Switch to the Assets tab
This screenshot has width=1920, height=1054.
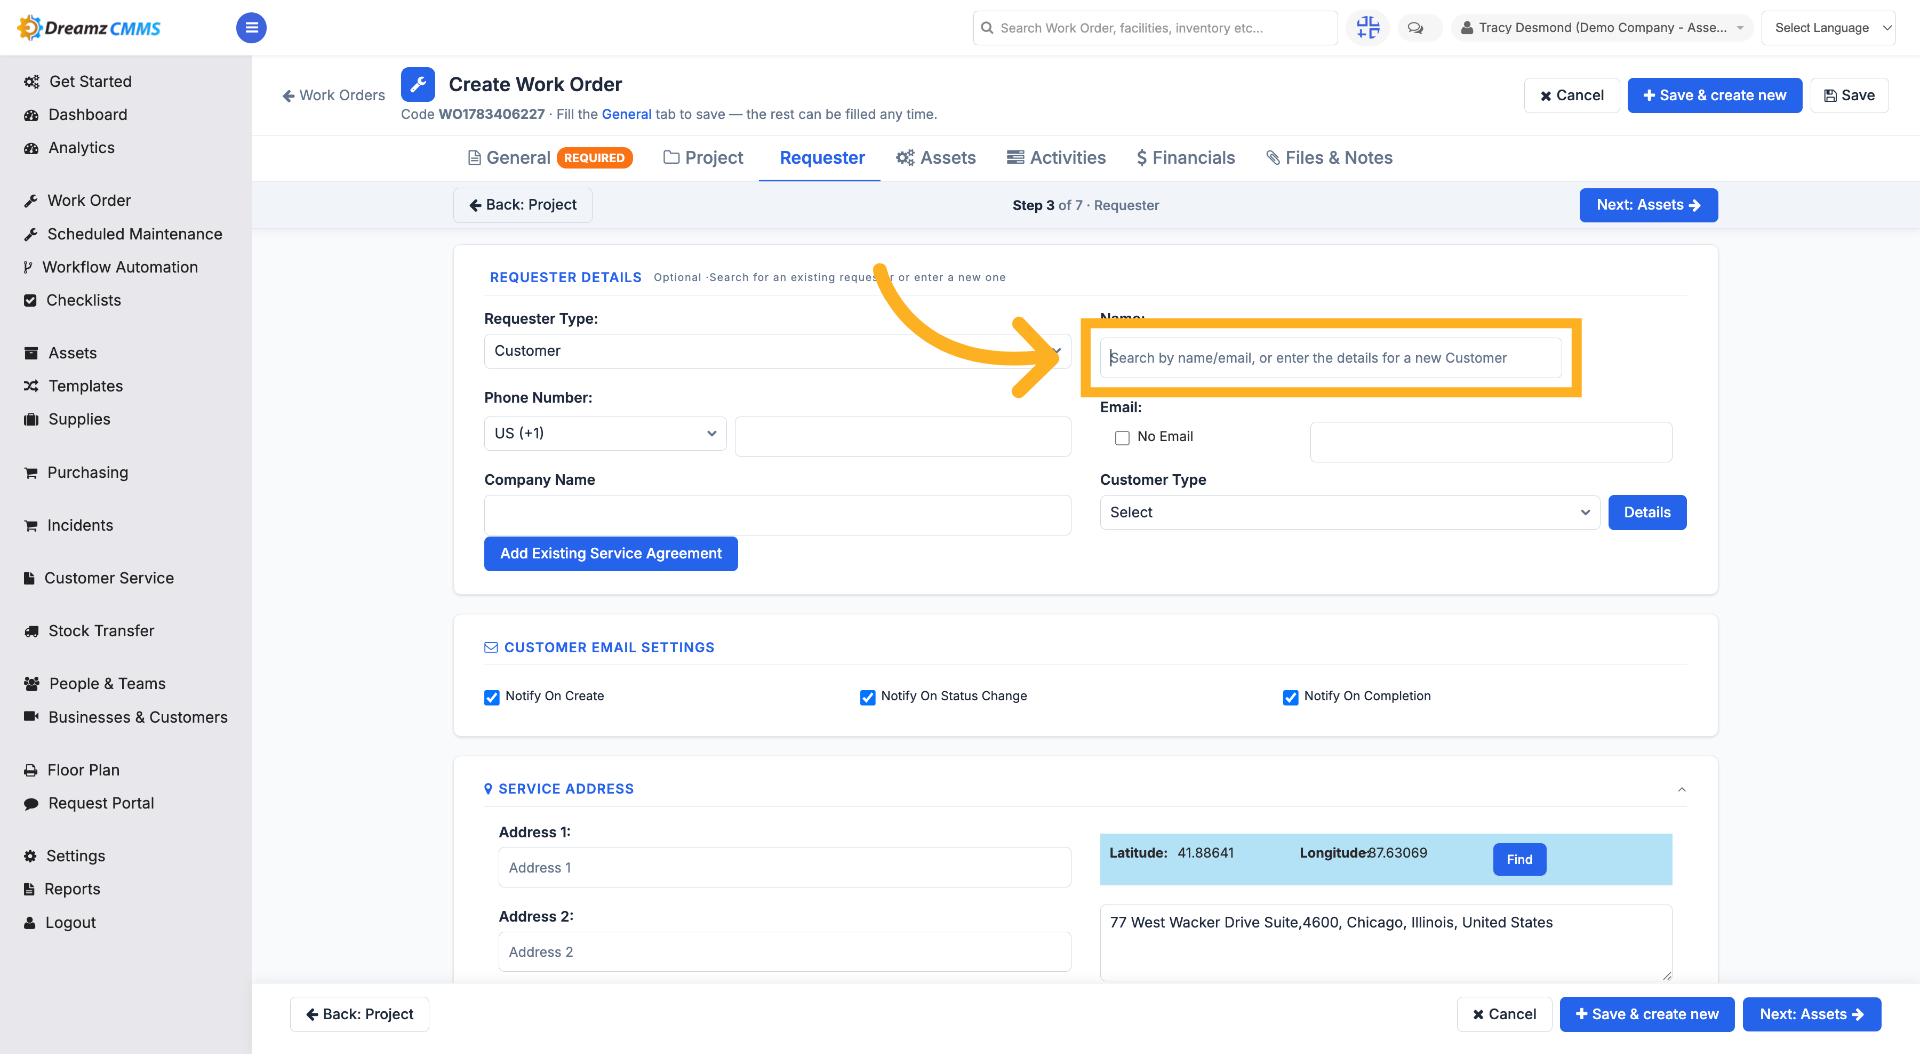click(x=936, y=158)
